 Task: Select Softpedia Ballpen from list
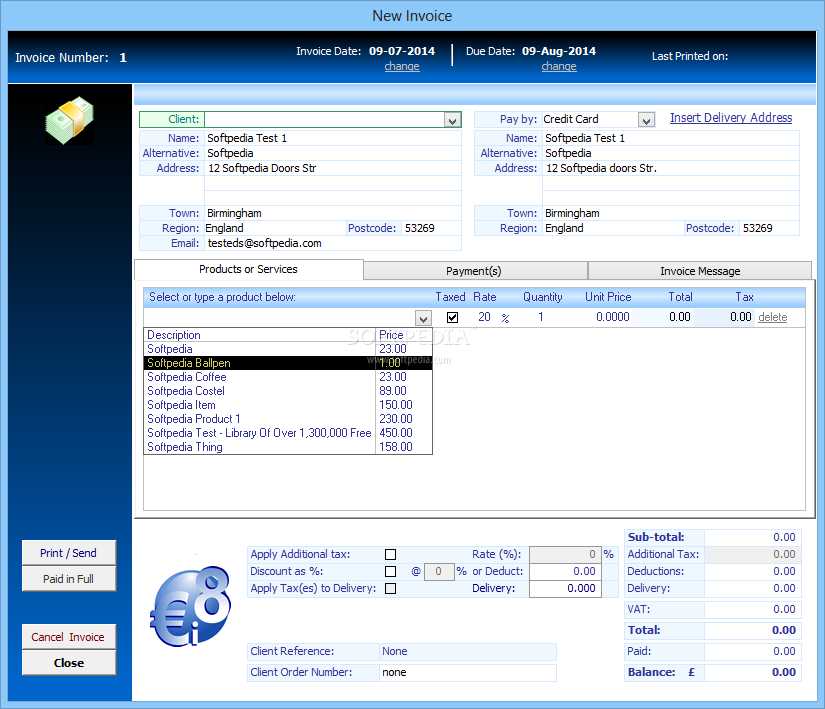coord(288,363)
